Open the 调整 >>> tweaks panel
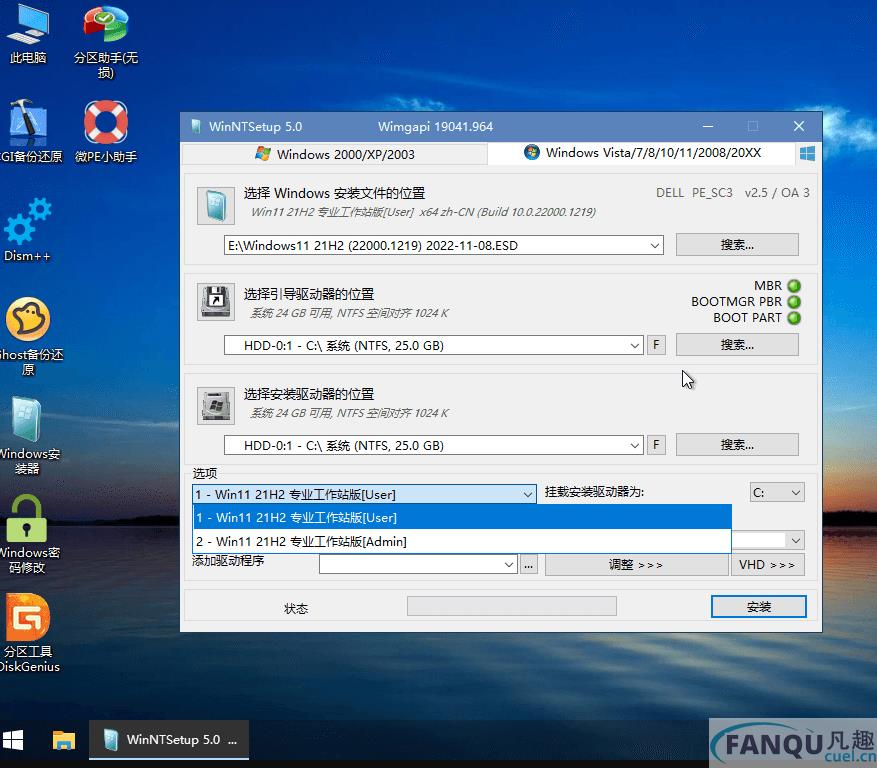 [636, 565]
